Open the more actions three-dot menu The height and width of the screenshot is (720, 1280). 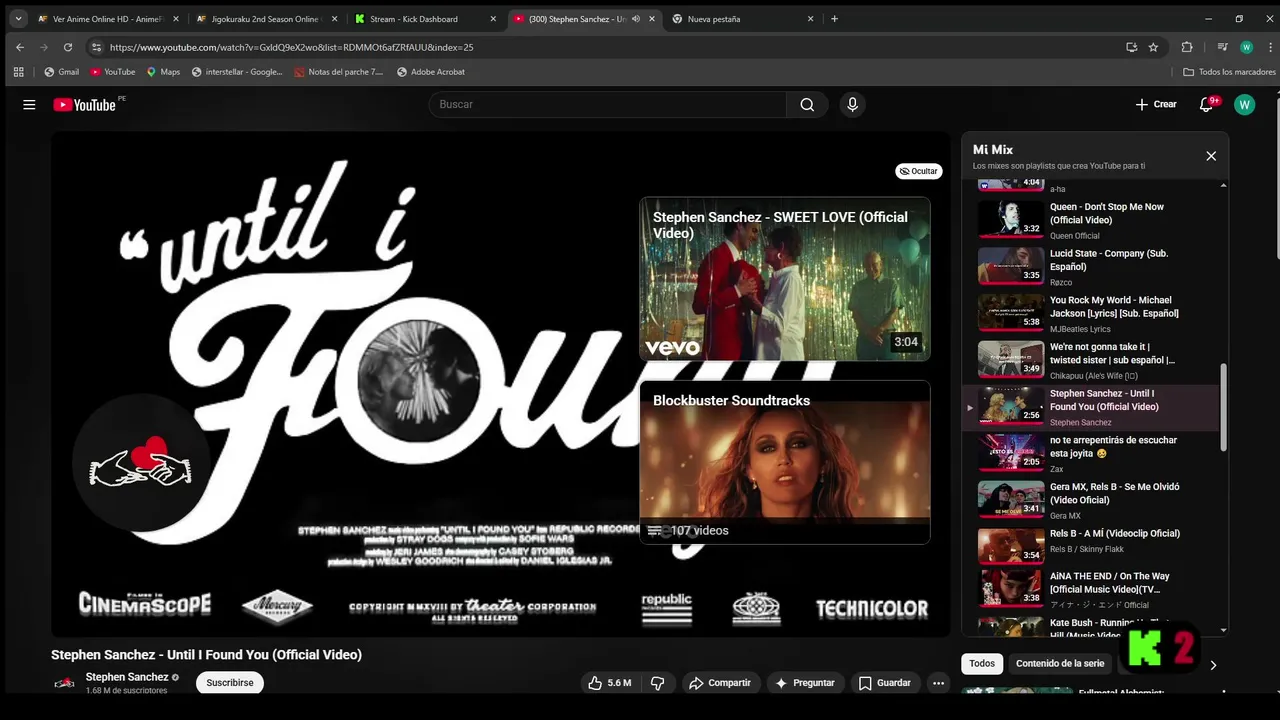tap(938, 683)
